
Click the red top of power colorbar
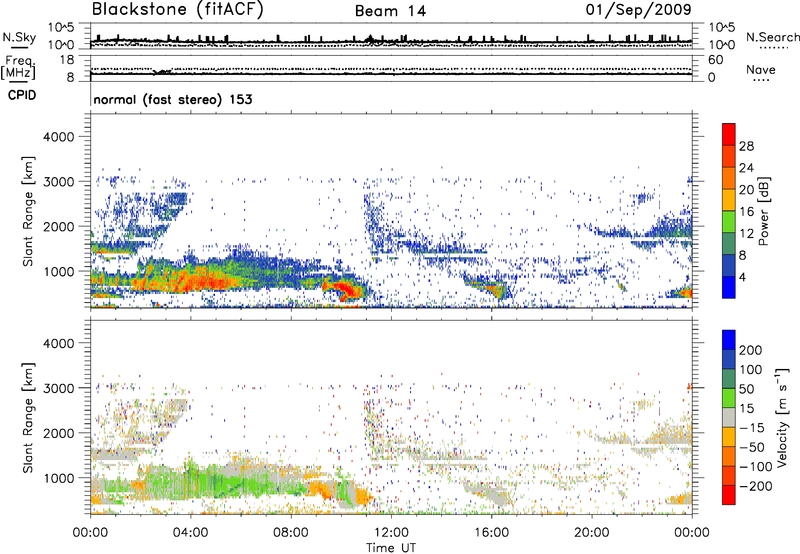tap(729, 134)
